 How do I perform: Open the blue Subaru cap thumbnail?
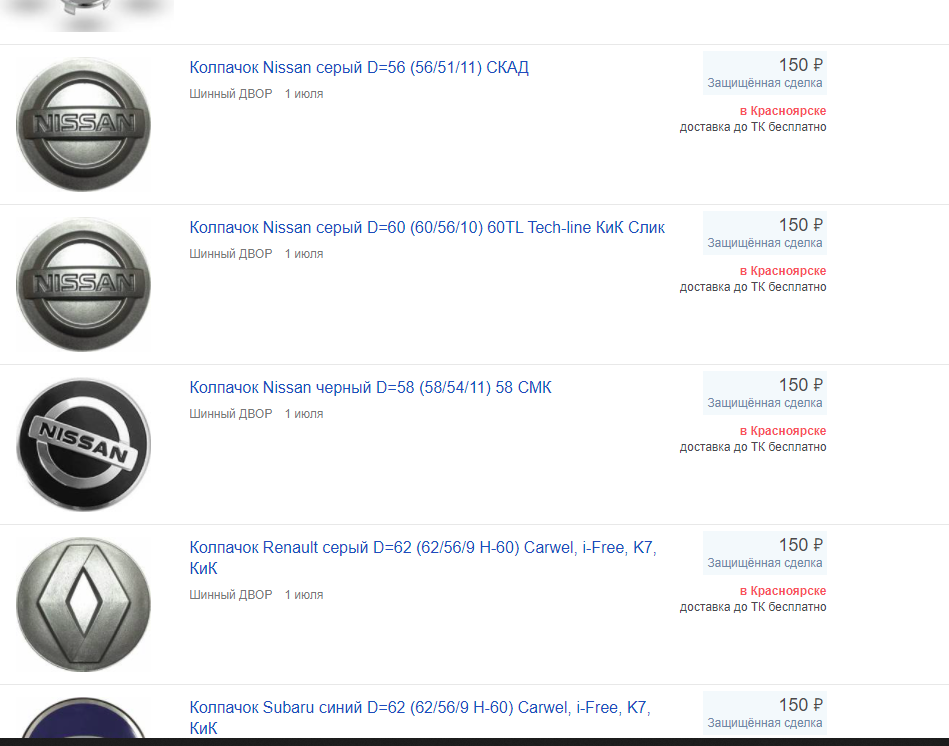pyautogui.click(x=84, y=718)
